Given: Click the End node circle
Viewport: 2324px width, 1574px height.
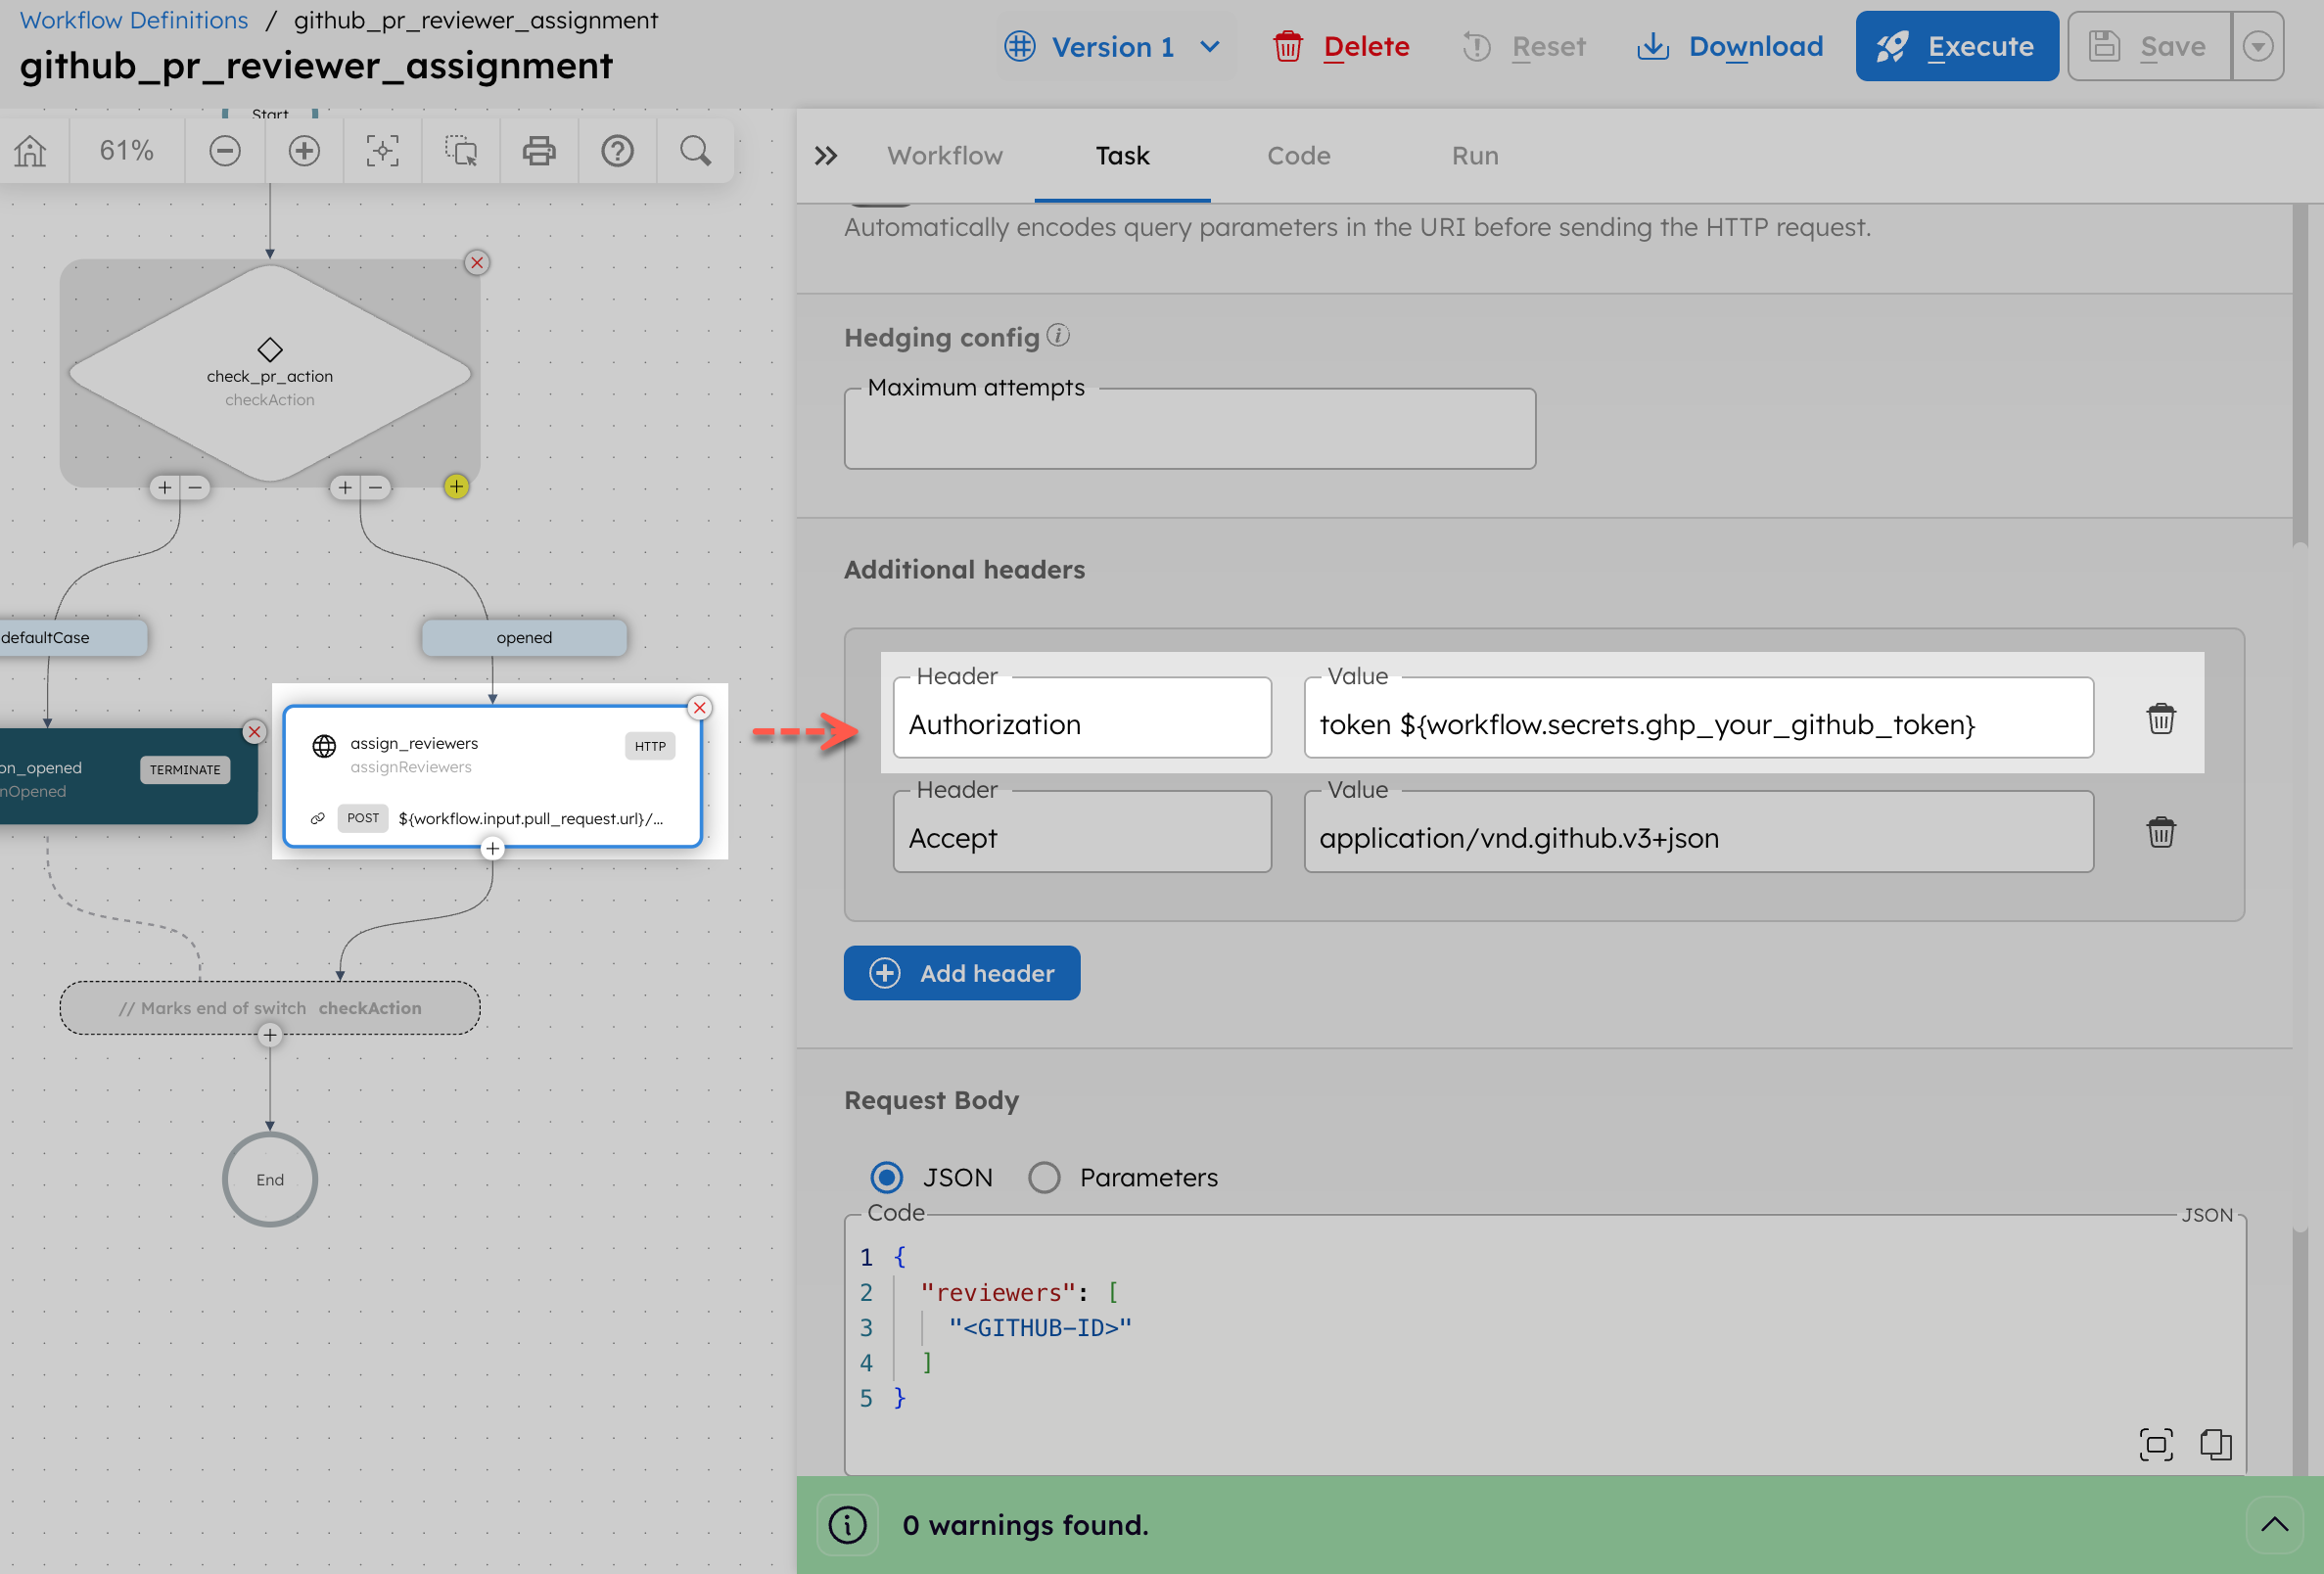Looking at the screenshot, I should coord(270,1180).
